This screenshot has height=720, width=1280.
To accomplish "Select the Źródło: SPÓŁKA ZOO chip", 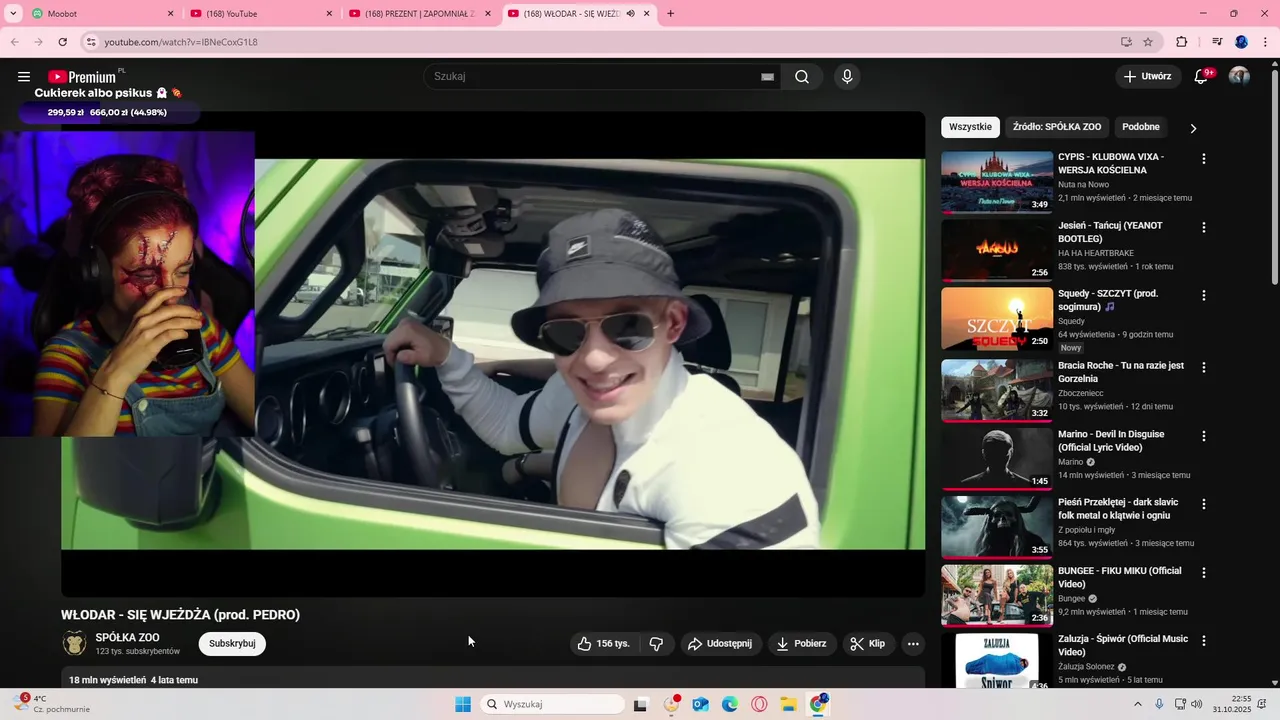I will click(x=1057, y=127).
